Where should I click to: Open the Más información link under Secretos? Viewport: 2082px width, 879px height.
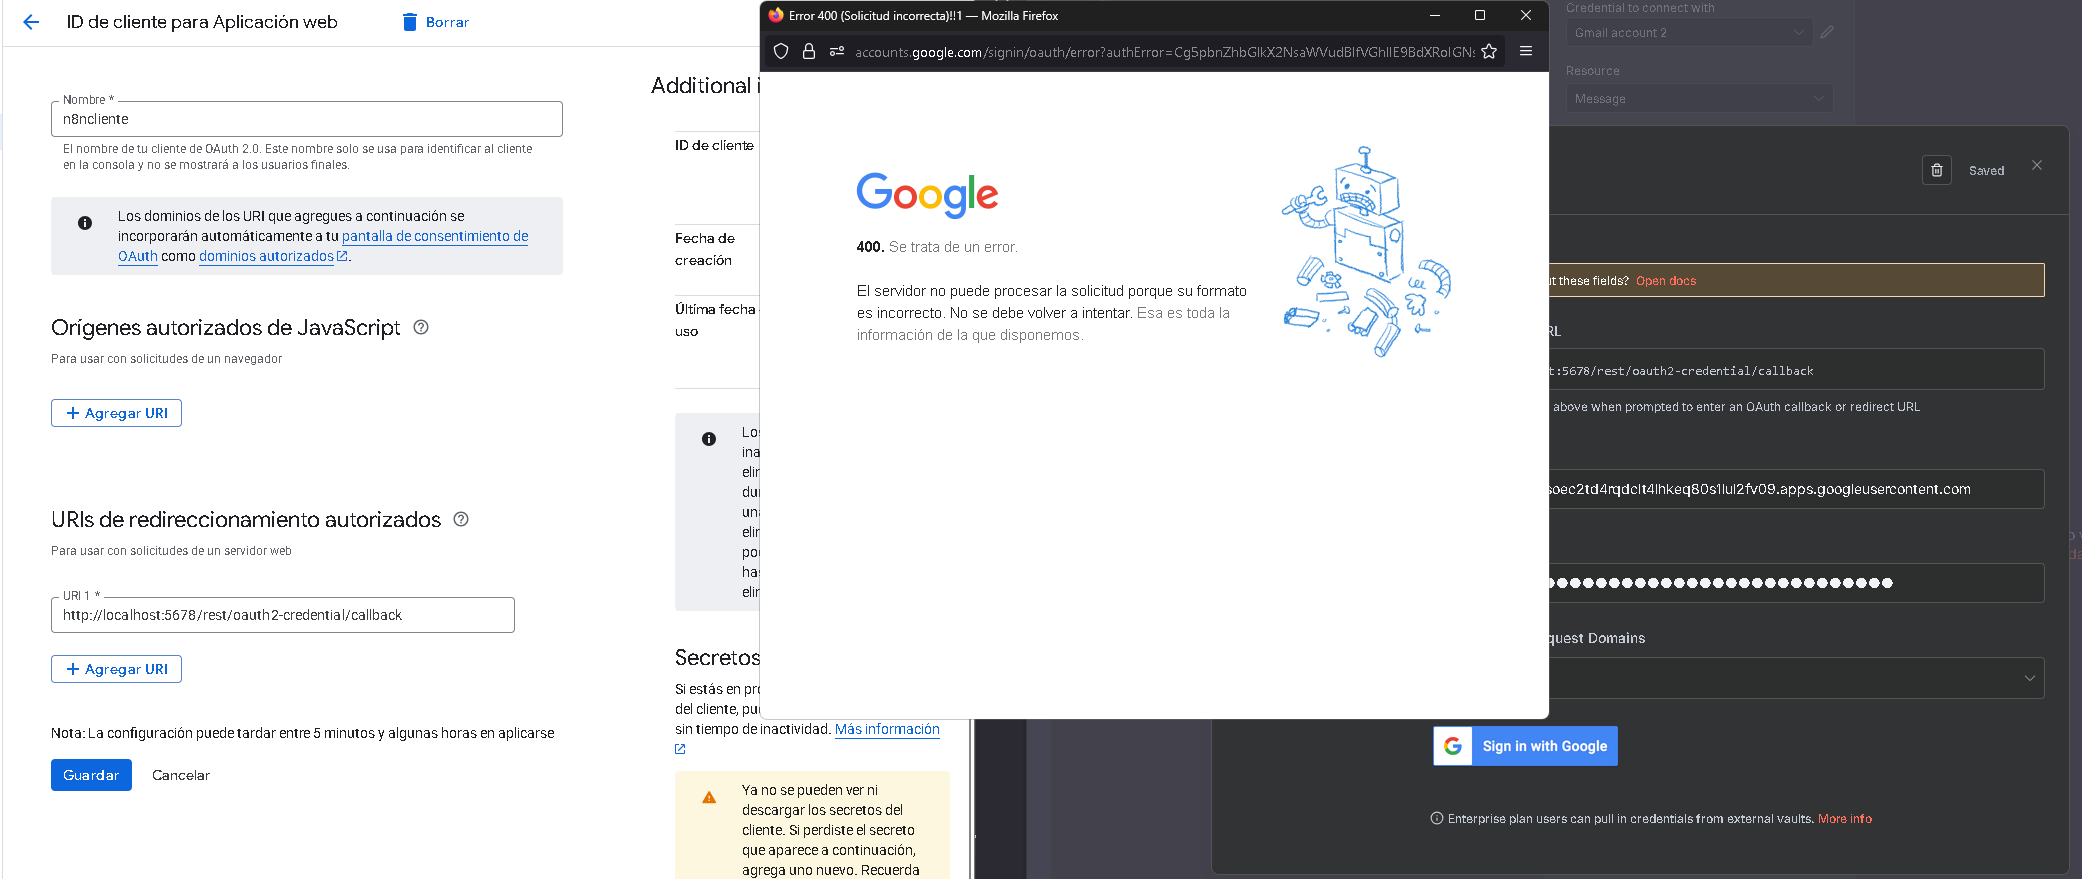pyautogui.click(x=887, y=729)
